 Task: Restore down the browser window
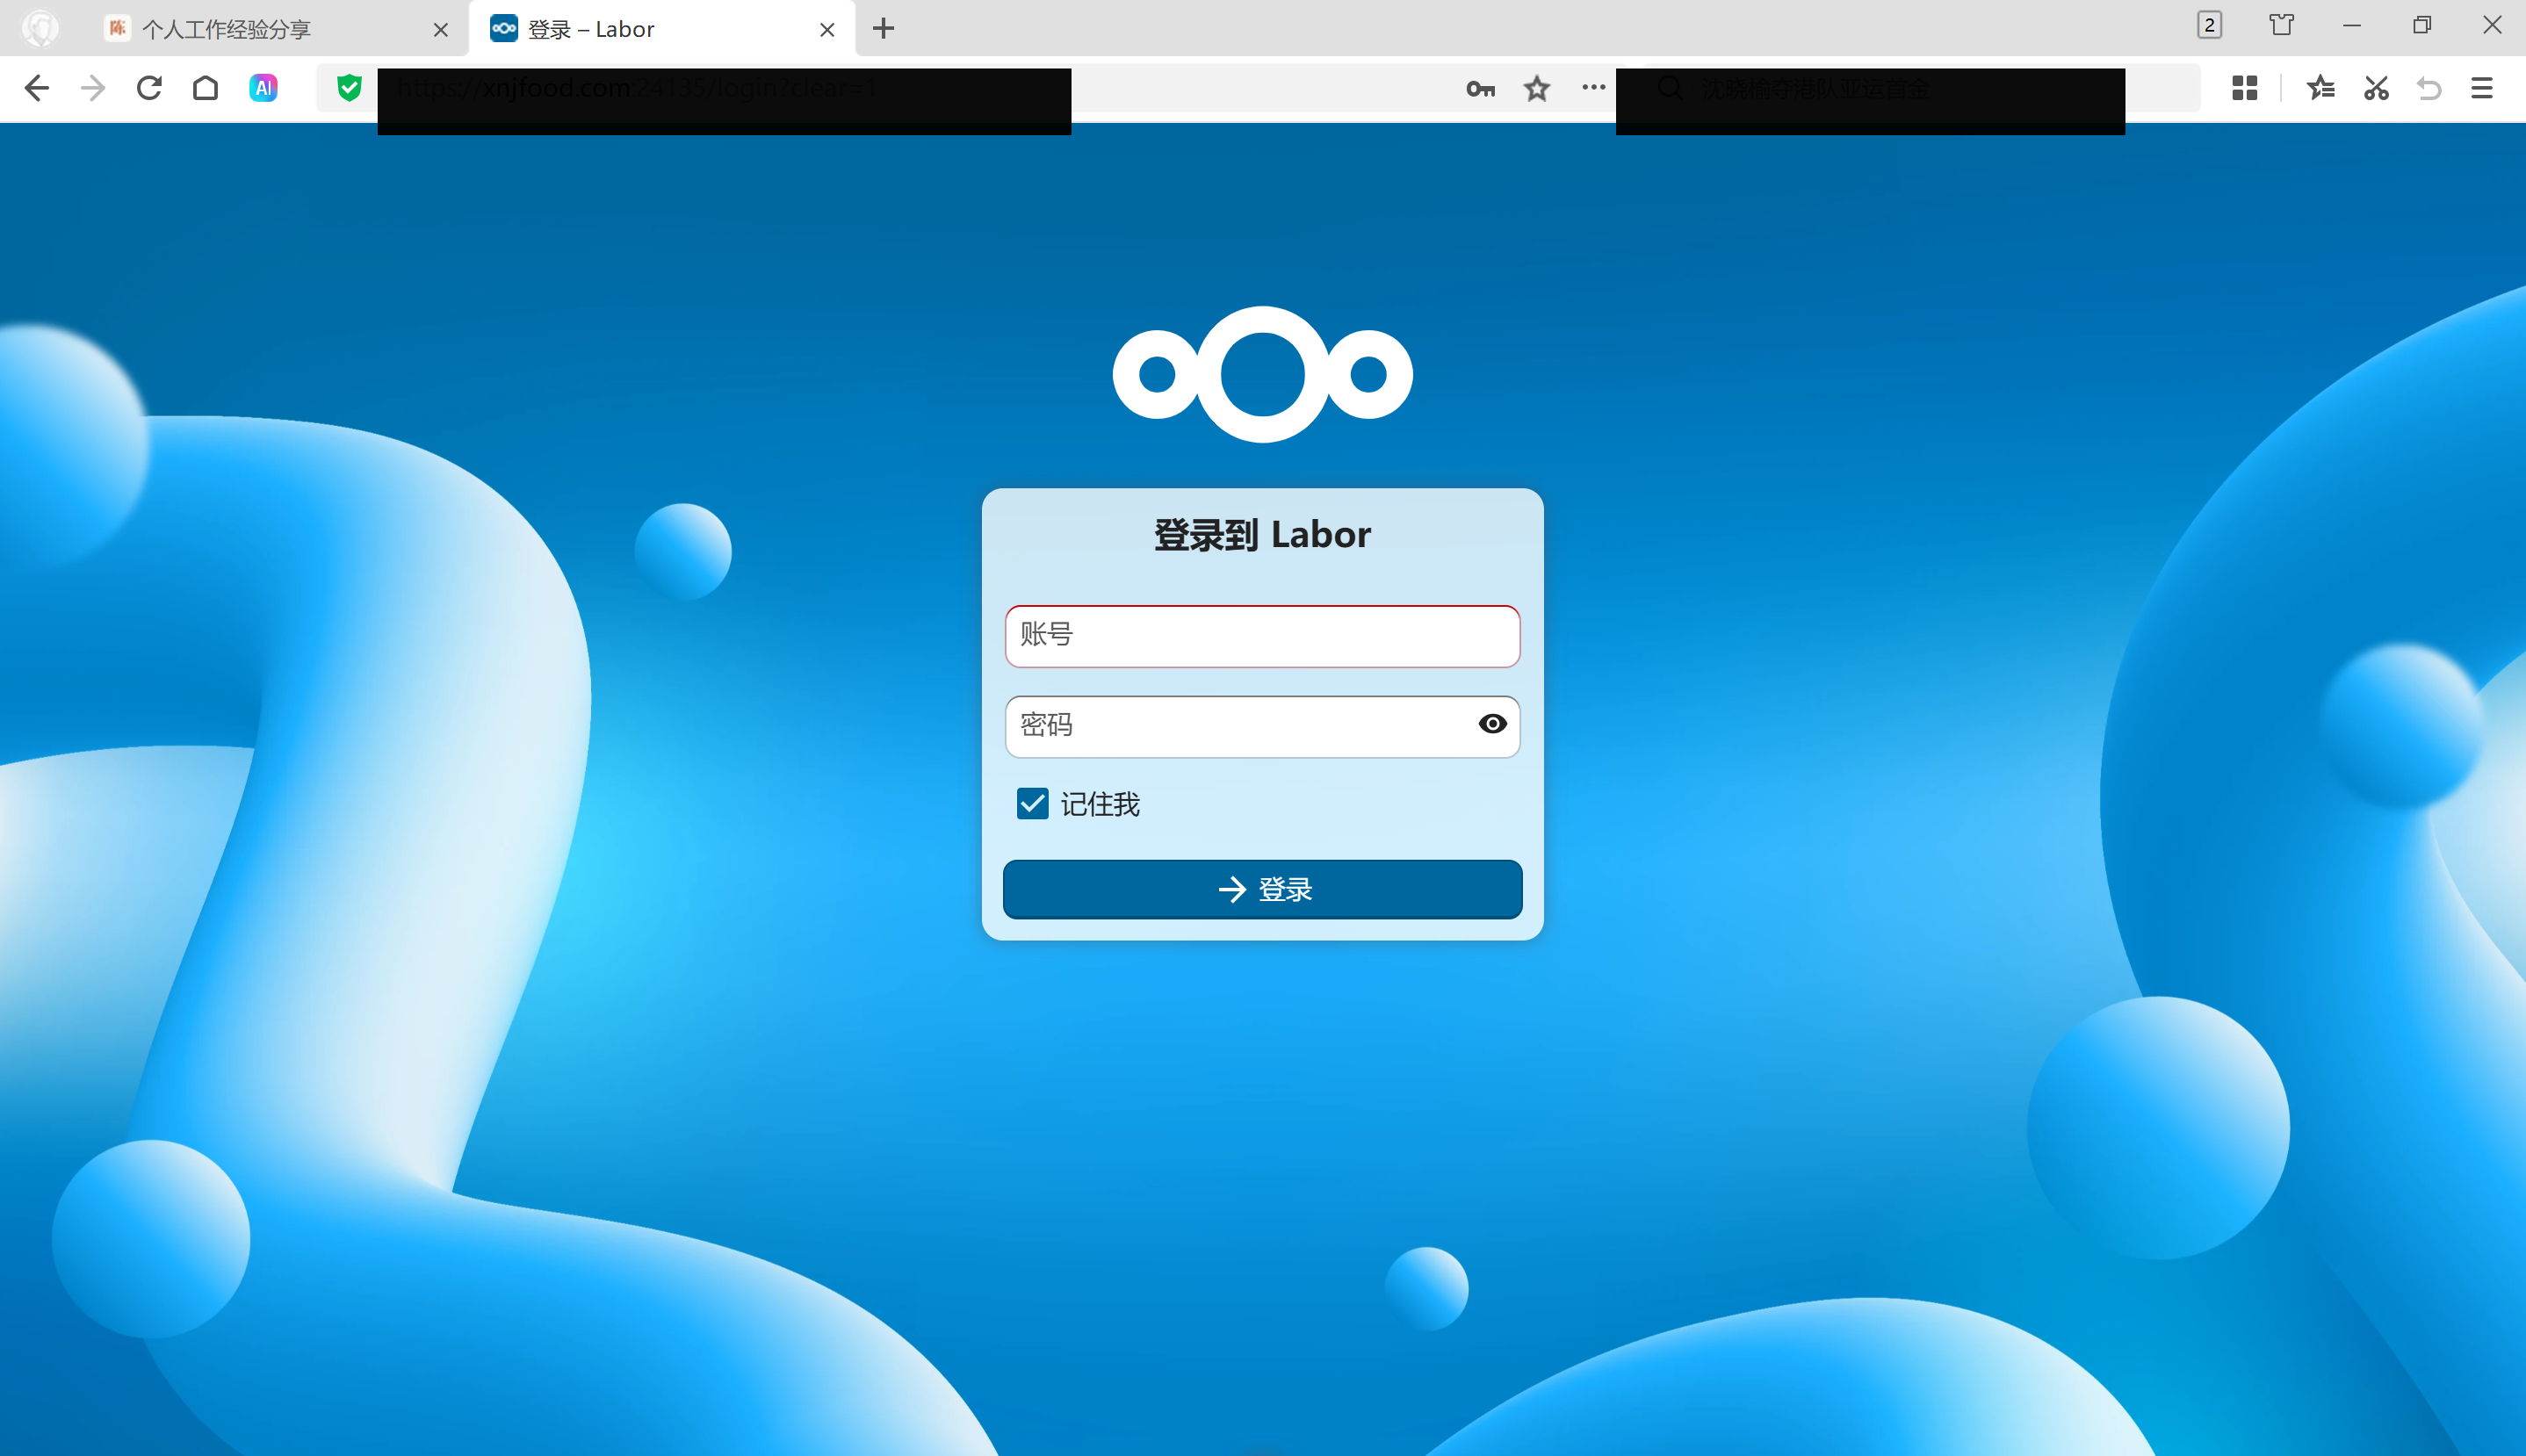tap(2422, 26)
